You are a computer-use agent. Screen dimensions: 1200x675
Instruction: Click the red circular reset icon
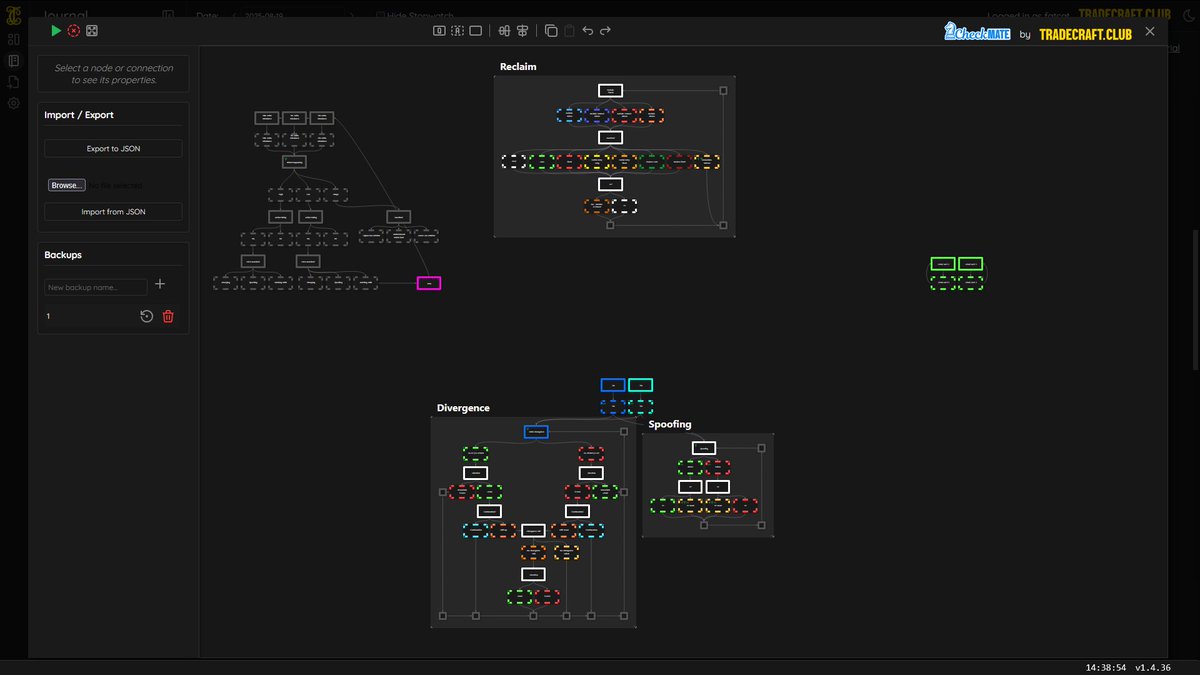(74, 31)
